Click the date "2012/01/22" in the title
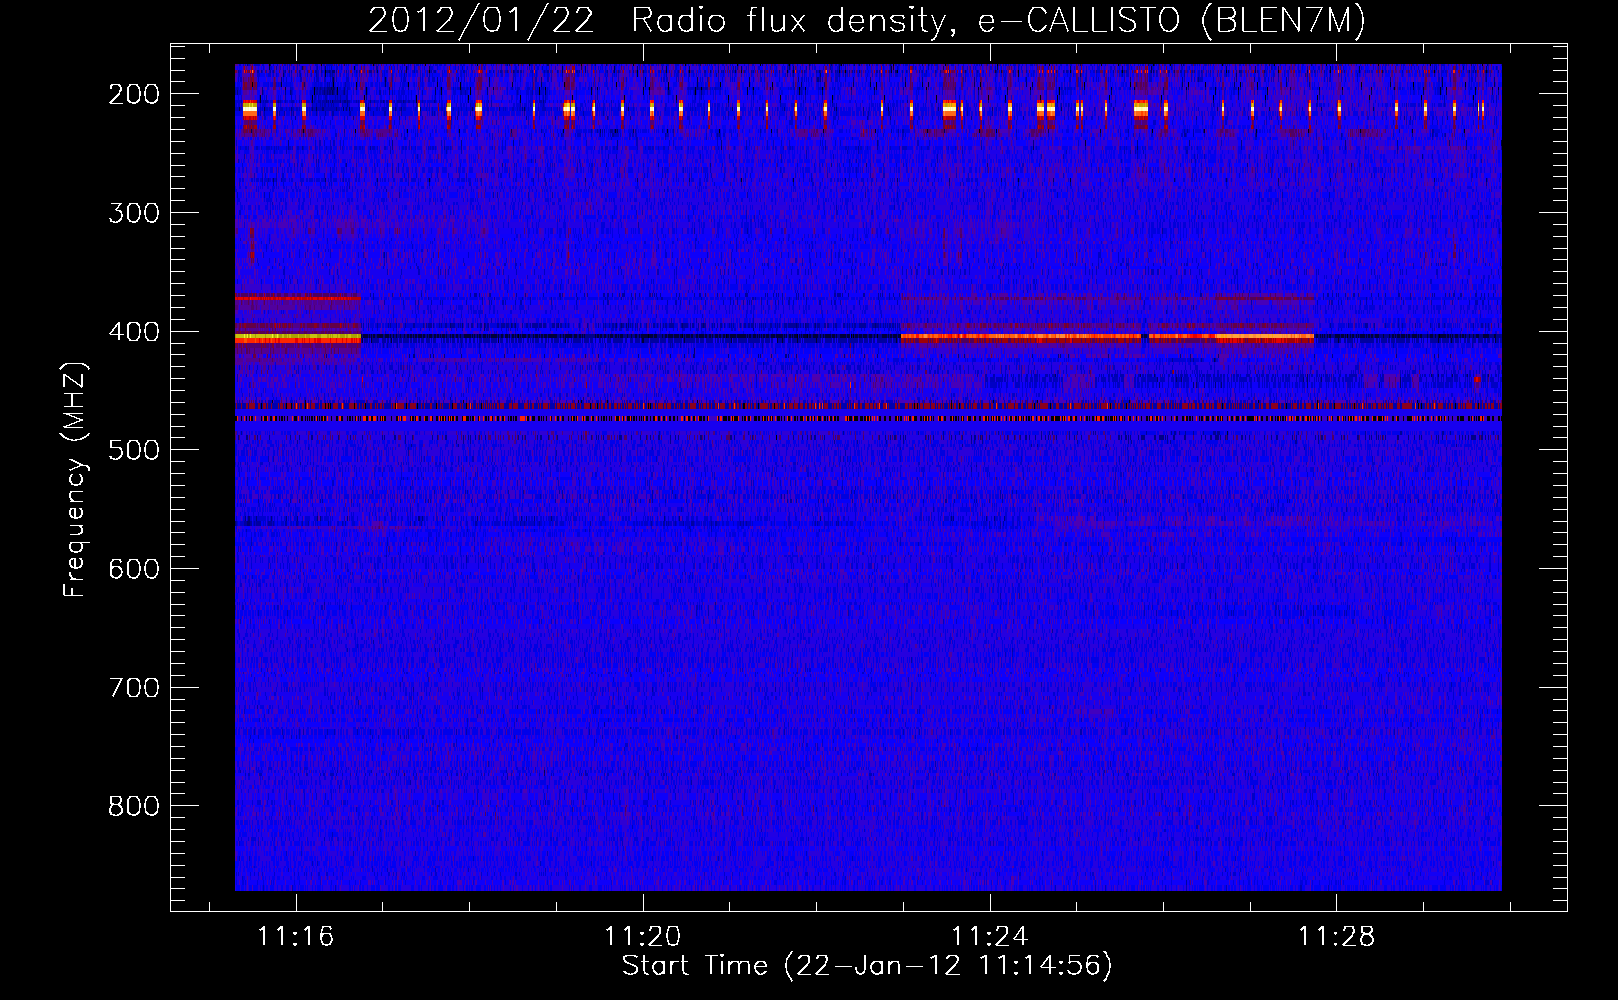The image size is (1618, 1000). tap(481, 21)
